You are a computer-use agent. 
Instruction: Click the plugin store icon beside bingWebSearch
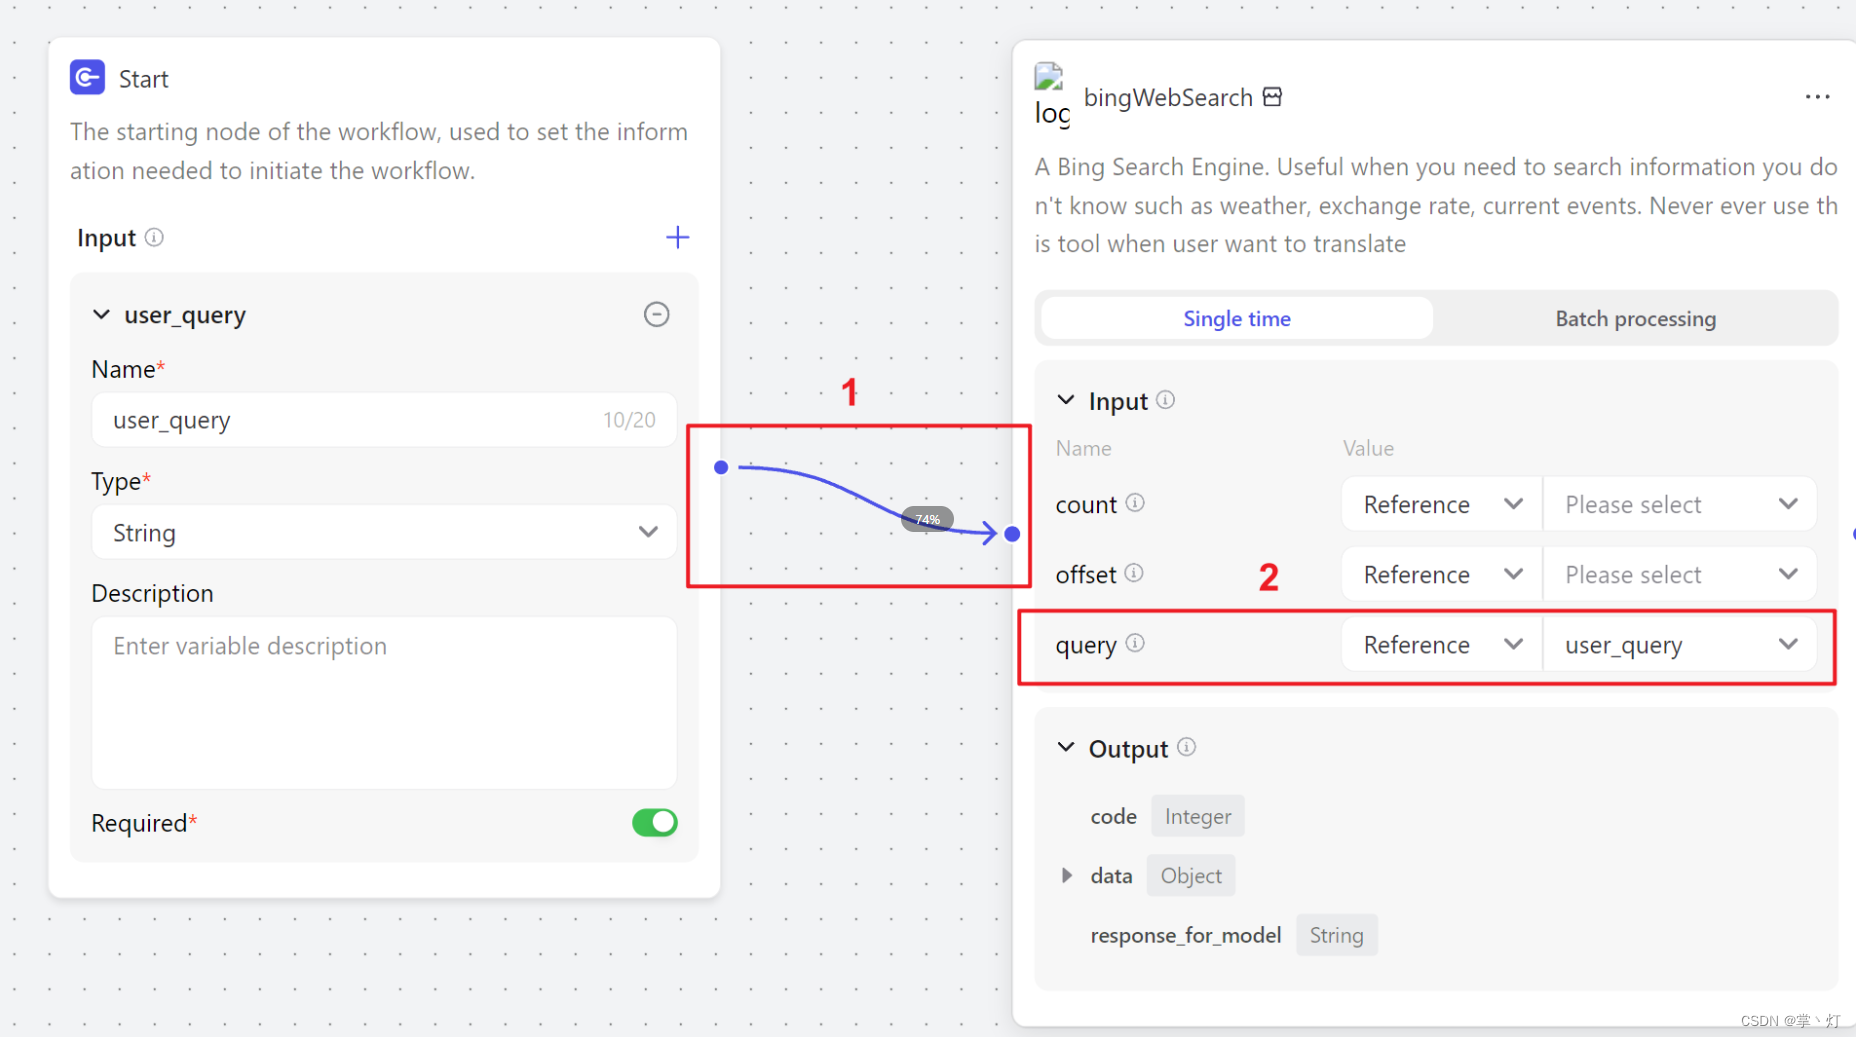1272,97
